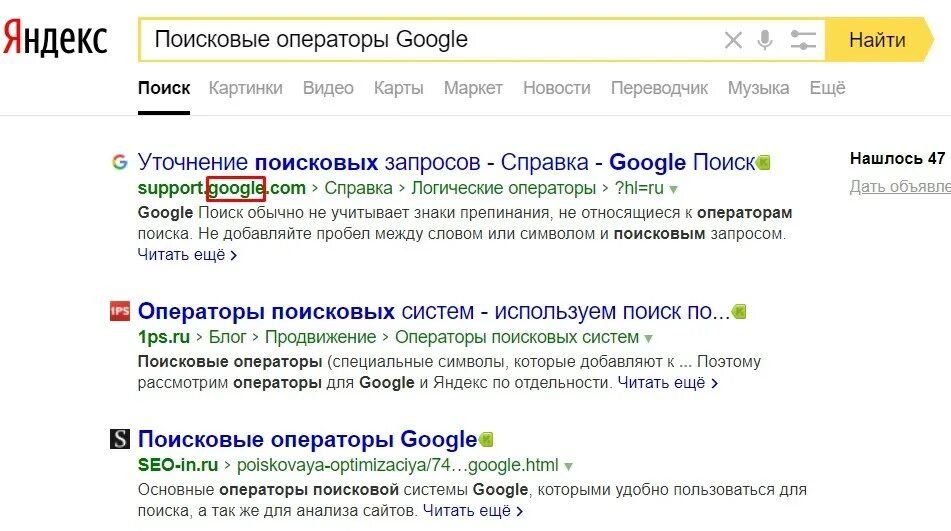Click the Google favicon beside the first result
This screenshot has height=531, width=951.
(x=119, y=162)
